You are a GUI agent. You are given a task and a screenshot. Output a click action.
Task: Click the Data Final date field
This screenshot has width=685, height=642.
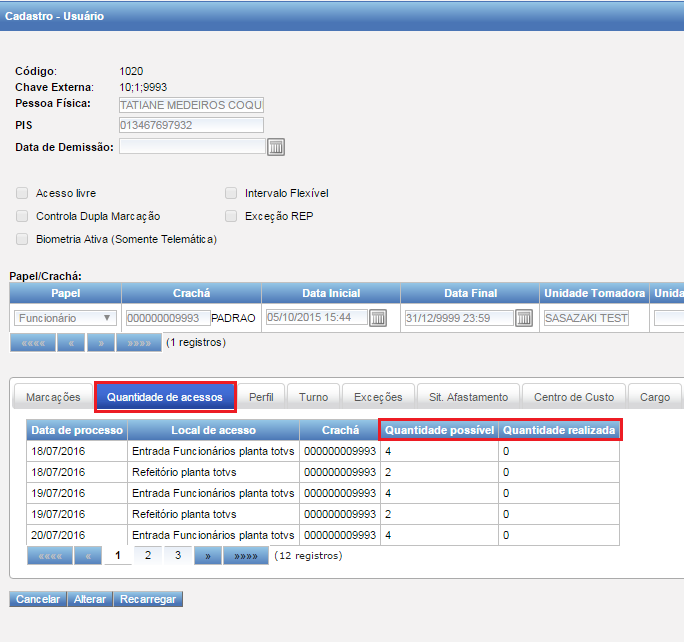click(x=459, y=318)
